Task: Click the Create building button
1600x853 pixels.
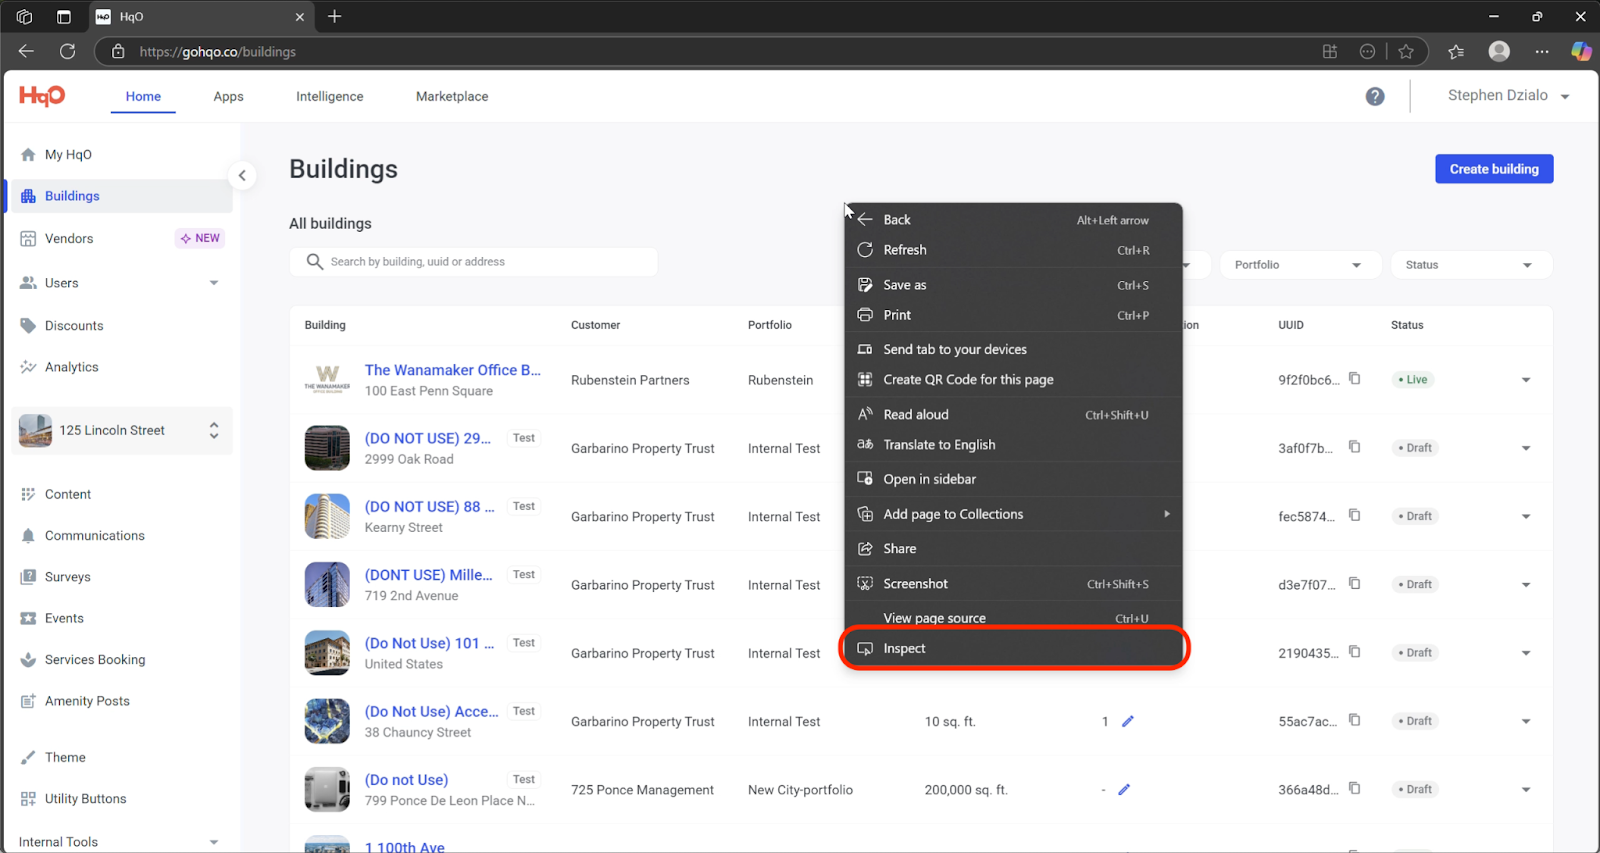Action: tap(1493, 169)
